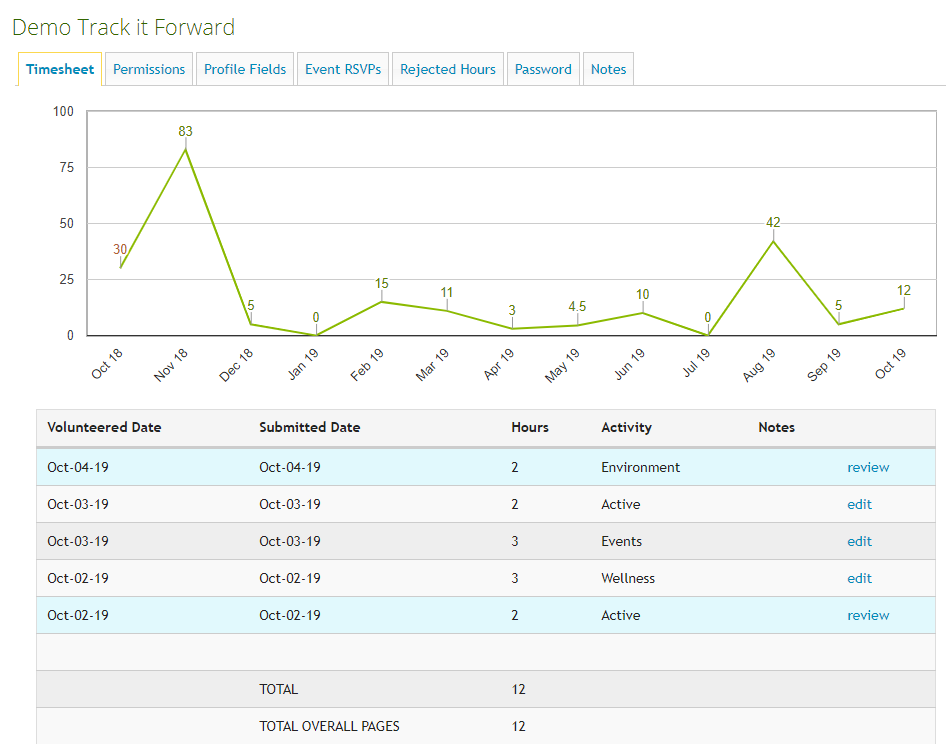Edit the Oct-03-19 Events entry
The image size is (946, 744).
(x=859, y=541)
